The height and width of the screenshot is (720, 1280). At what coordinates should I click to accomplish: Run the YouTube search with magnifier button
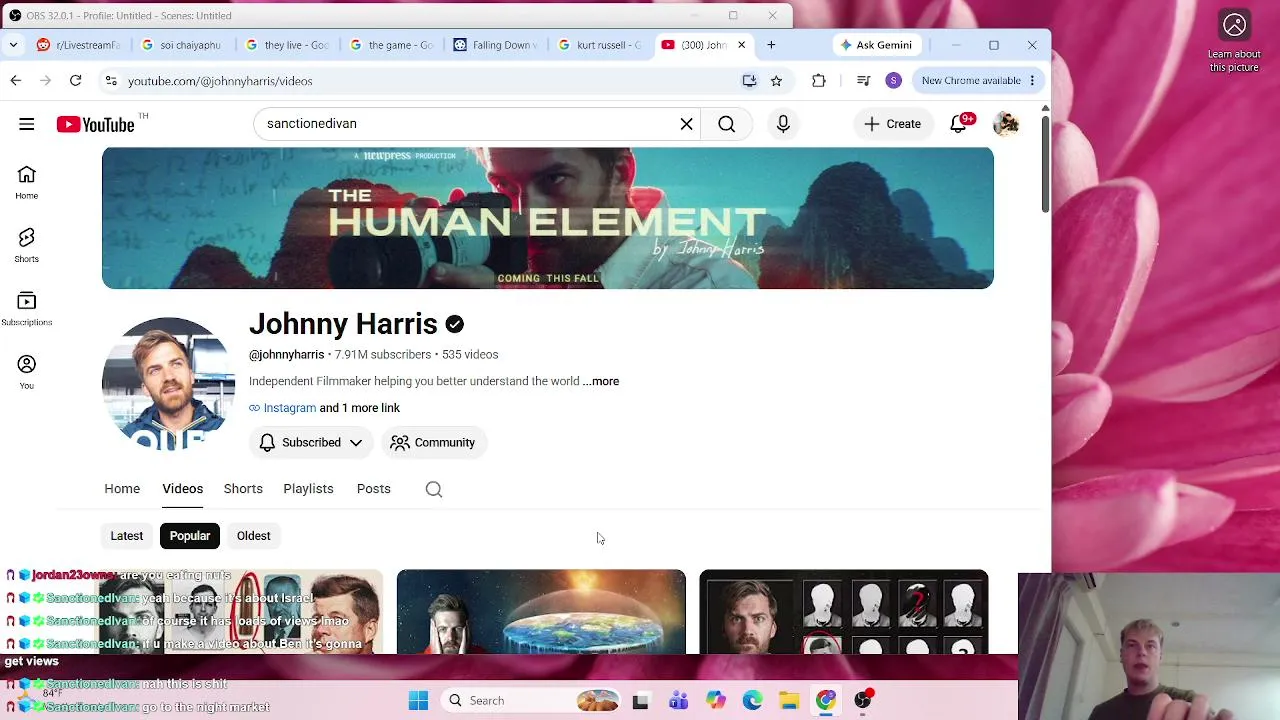(x=727, y=124)
